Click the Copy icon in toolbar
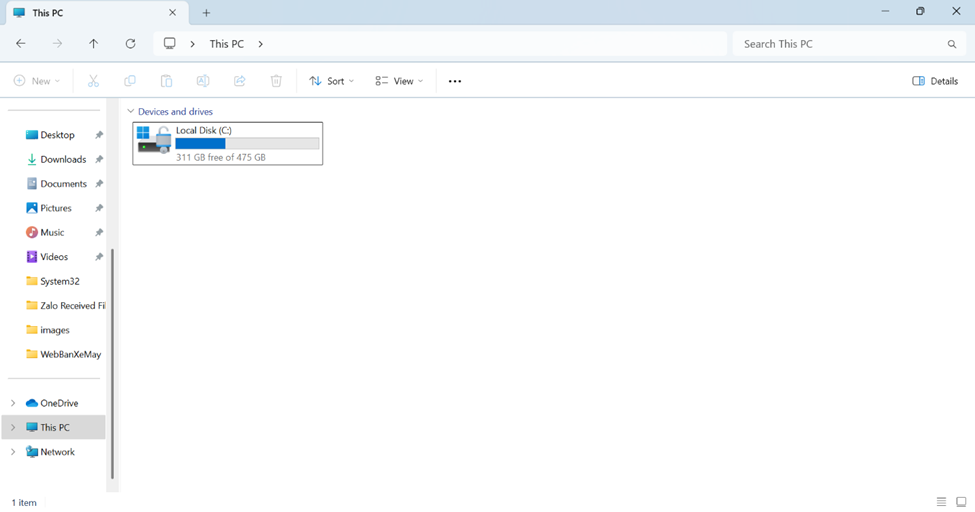 (130, 81)
